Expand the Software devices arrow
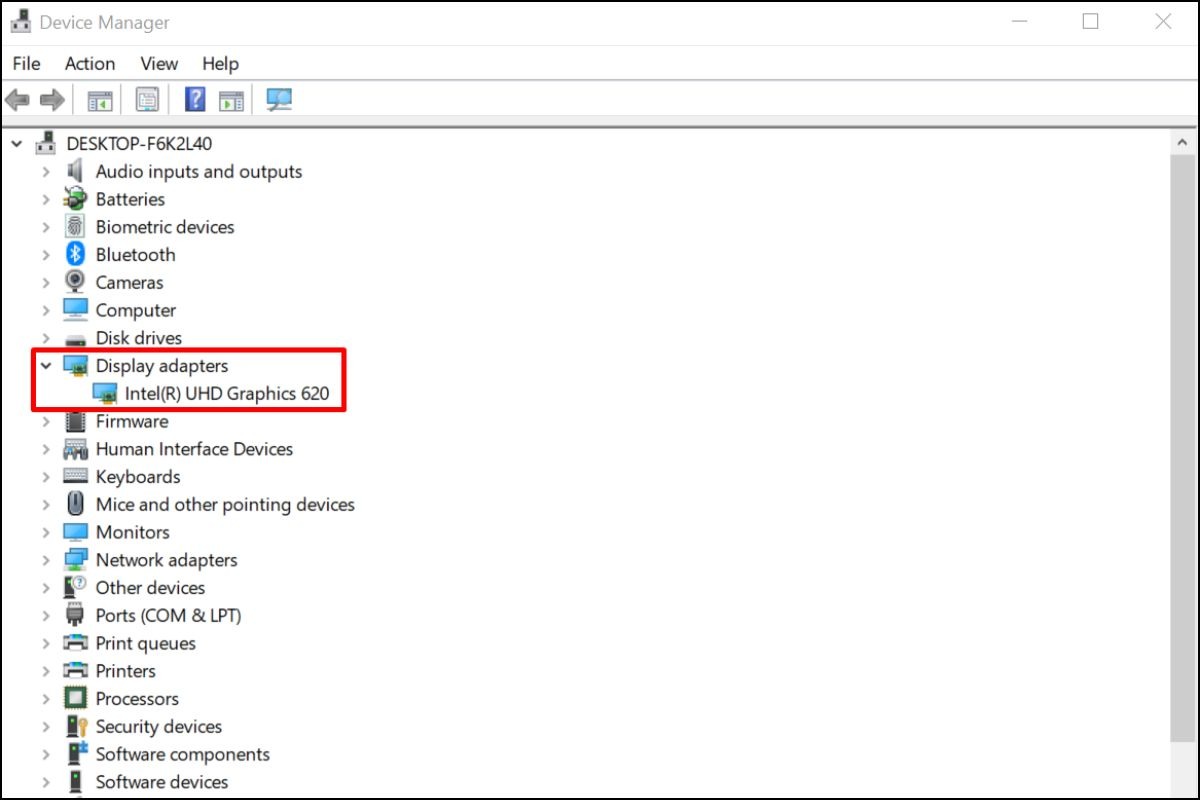This screenshot has height=800, width=1200. (x=46, y=782)
